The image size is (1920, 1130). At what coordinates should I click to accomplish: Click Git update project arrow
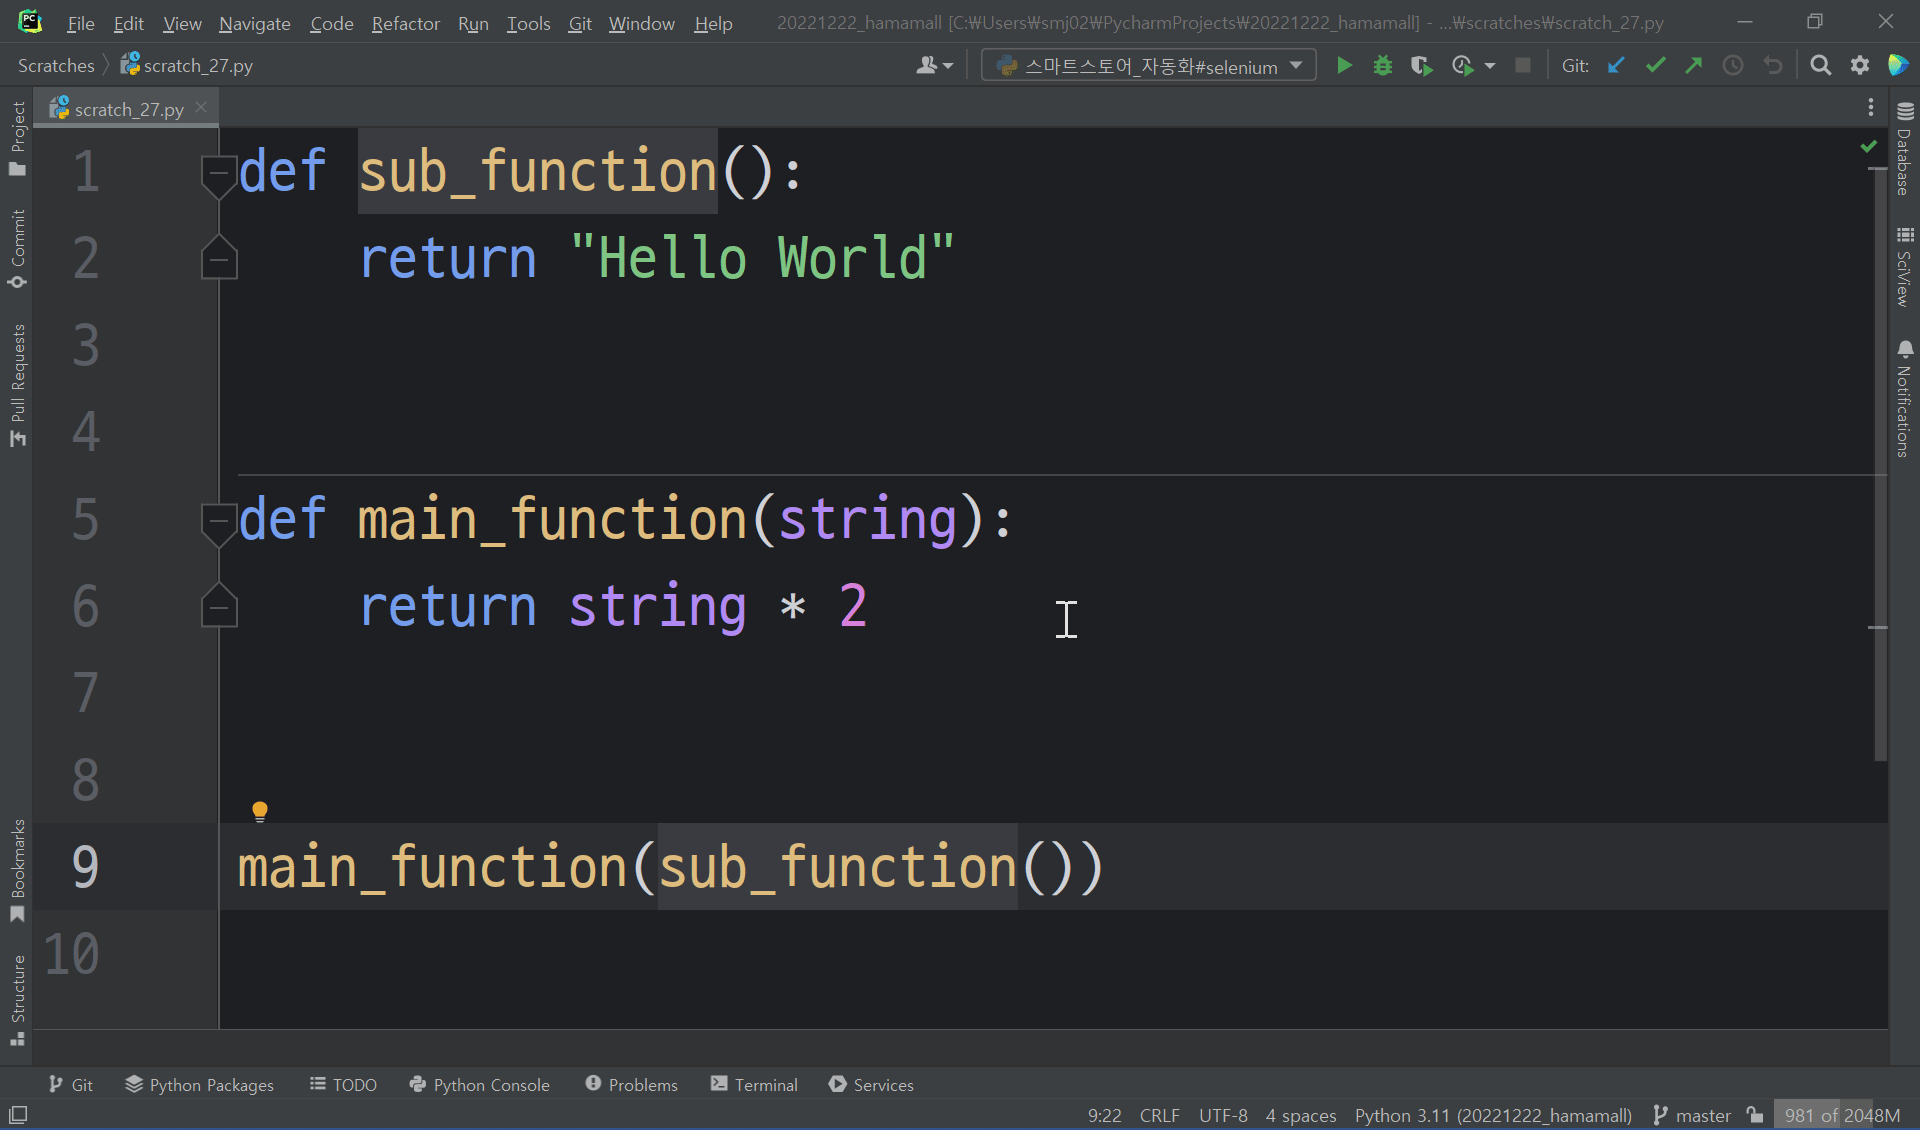point(1616,66)
